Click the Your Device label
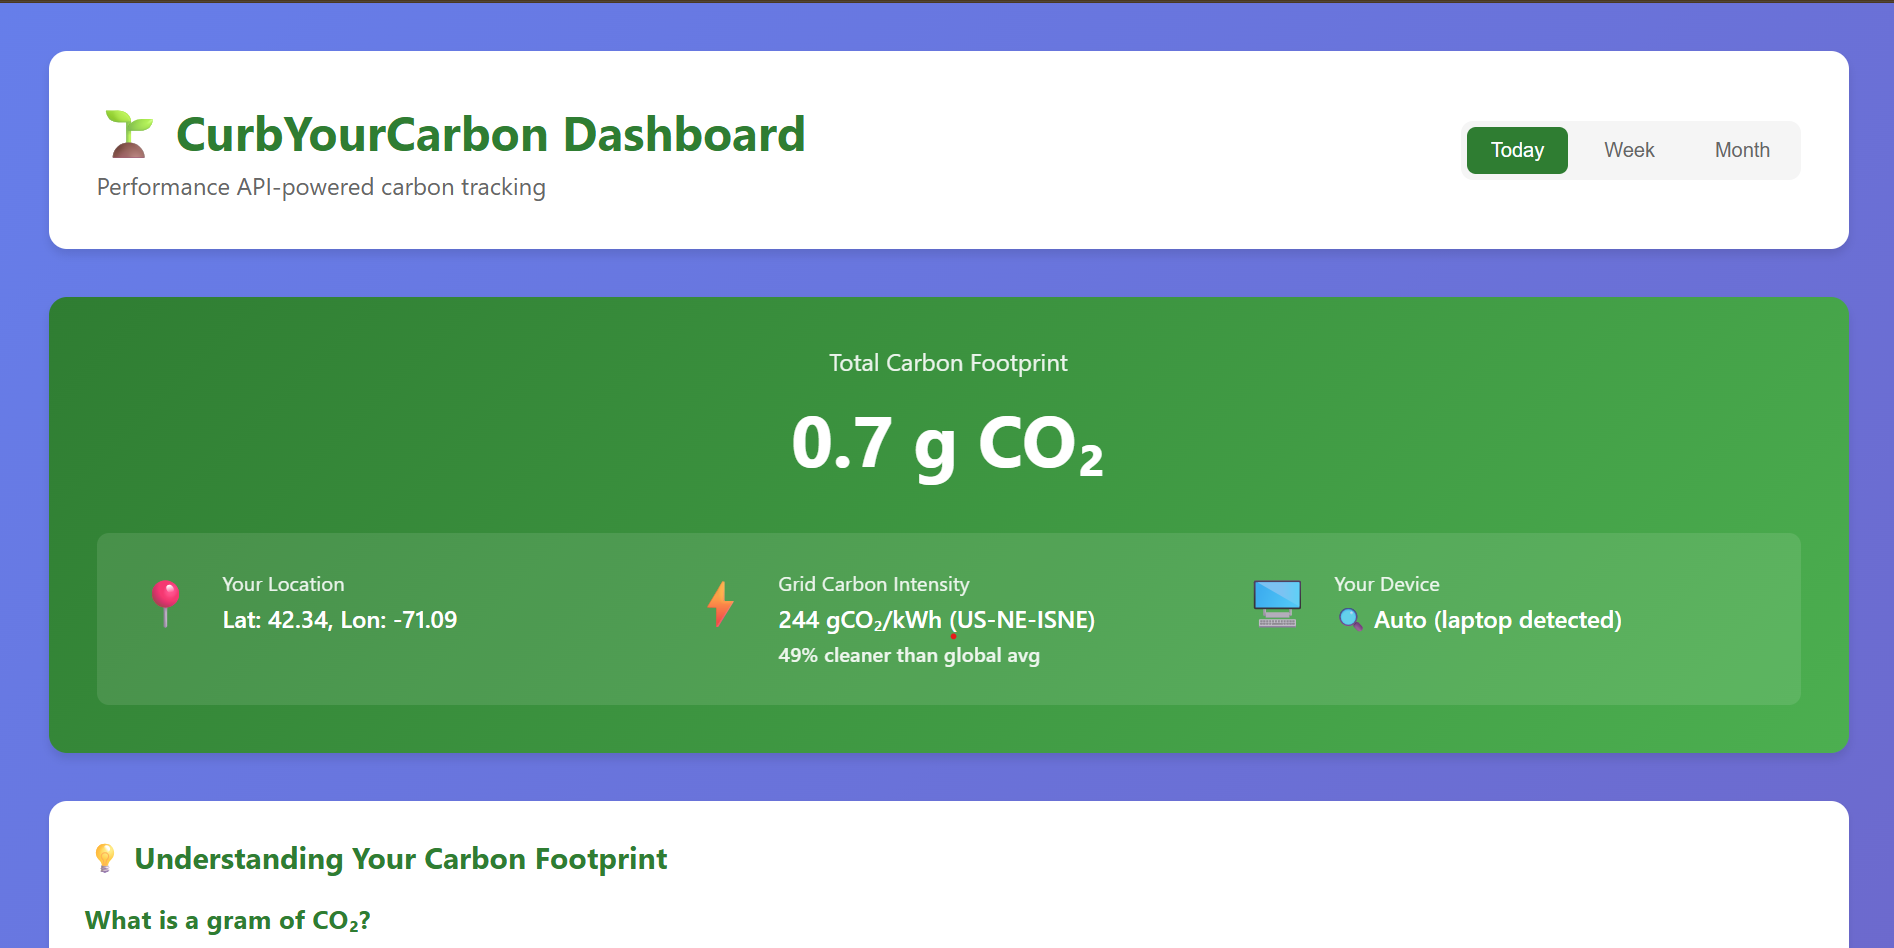The image size is (1894, 948). pos(1387,584)
